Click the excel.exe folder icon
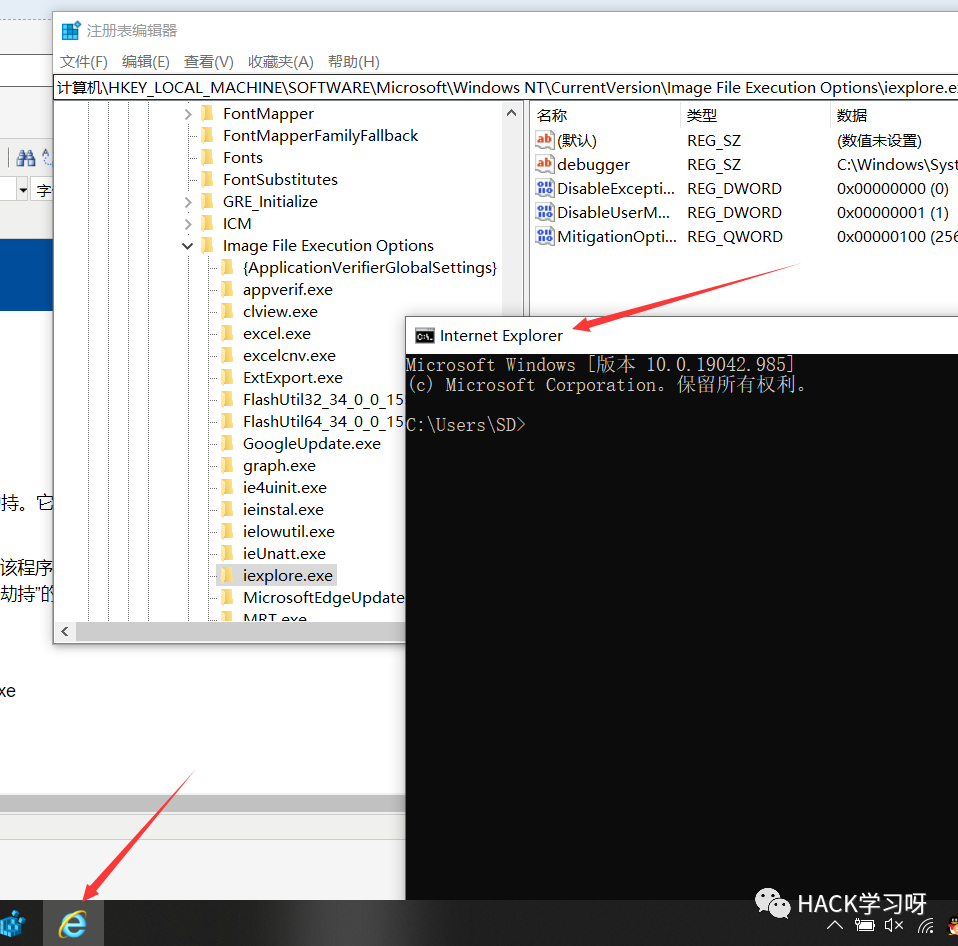The image size is (958, 946). (227, 333)
